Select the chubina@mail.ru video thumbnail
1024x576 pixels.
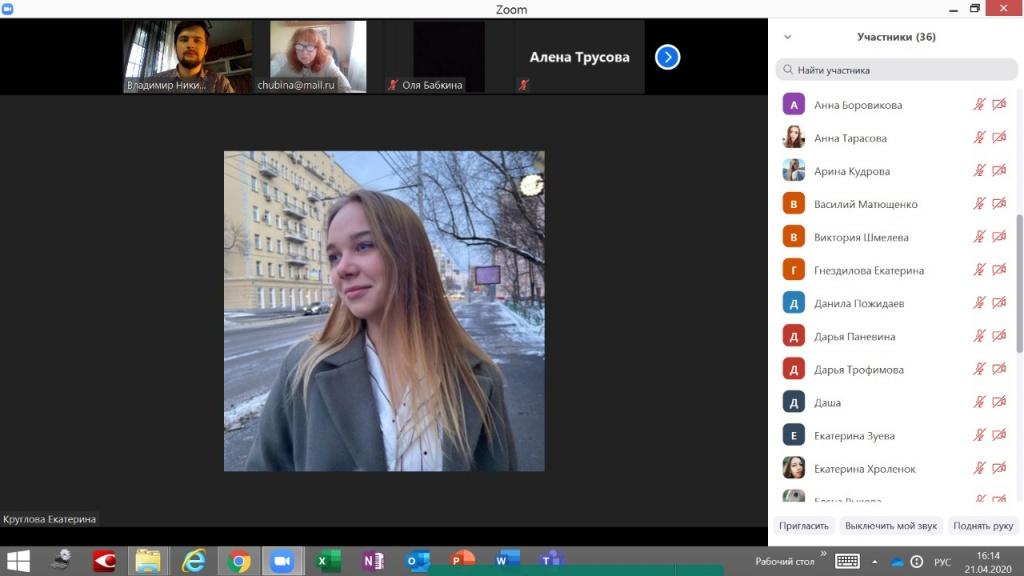coord(318,57)
